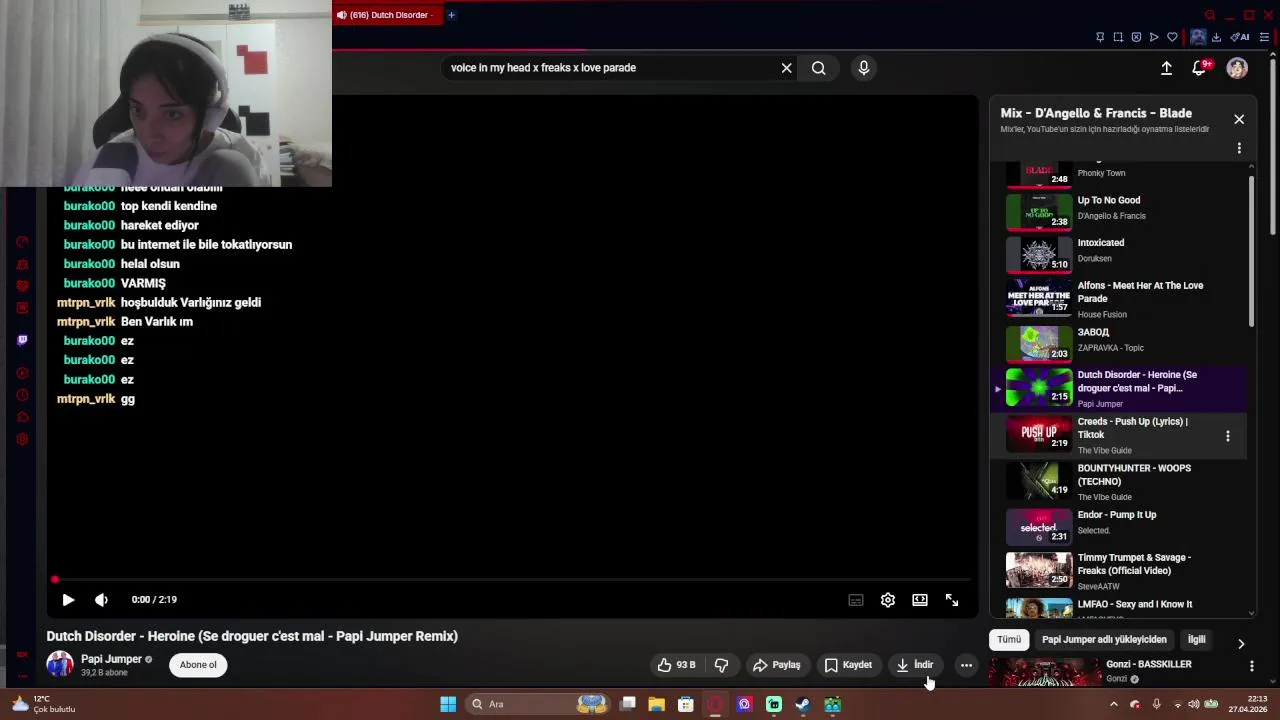Show hidden system tray icons
This screenshot has width=1280, height=720.
click(x=1114, y=704)
